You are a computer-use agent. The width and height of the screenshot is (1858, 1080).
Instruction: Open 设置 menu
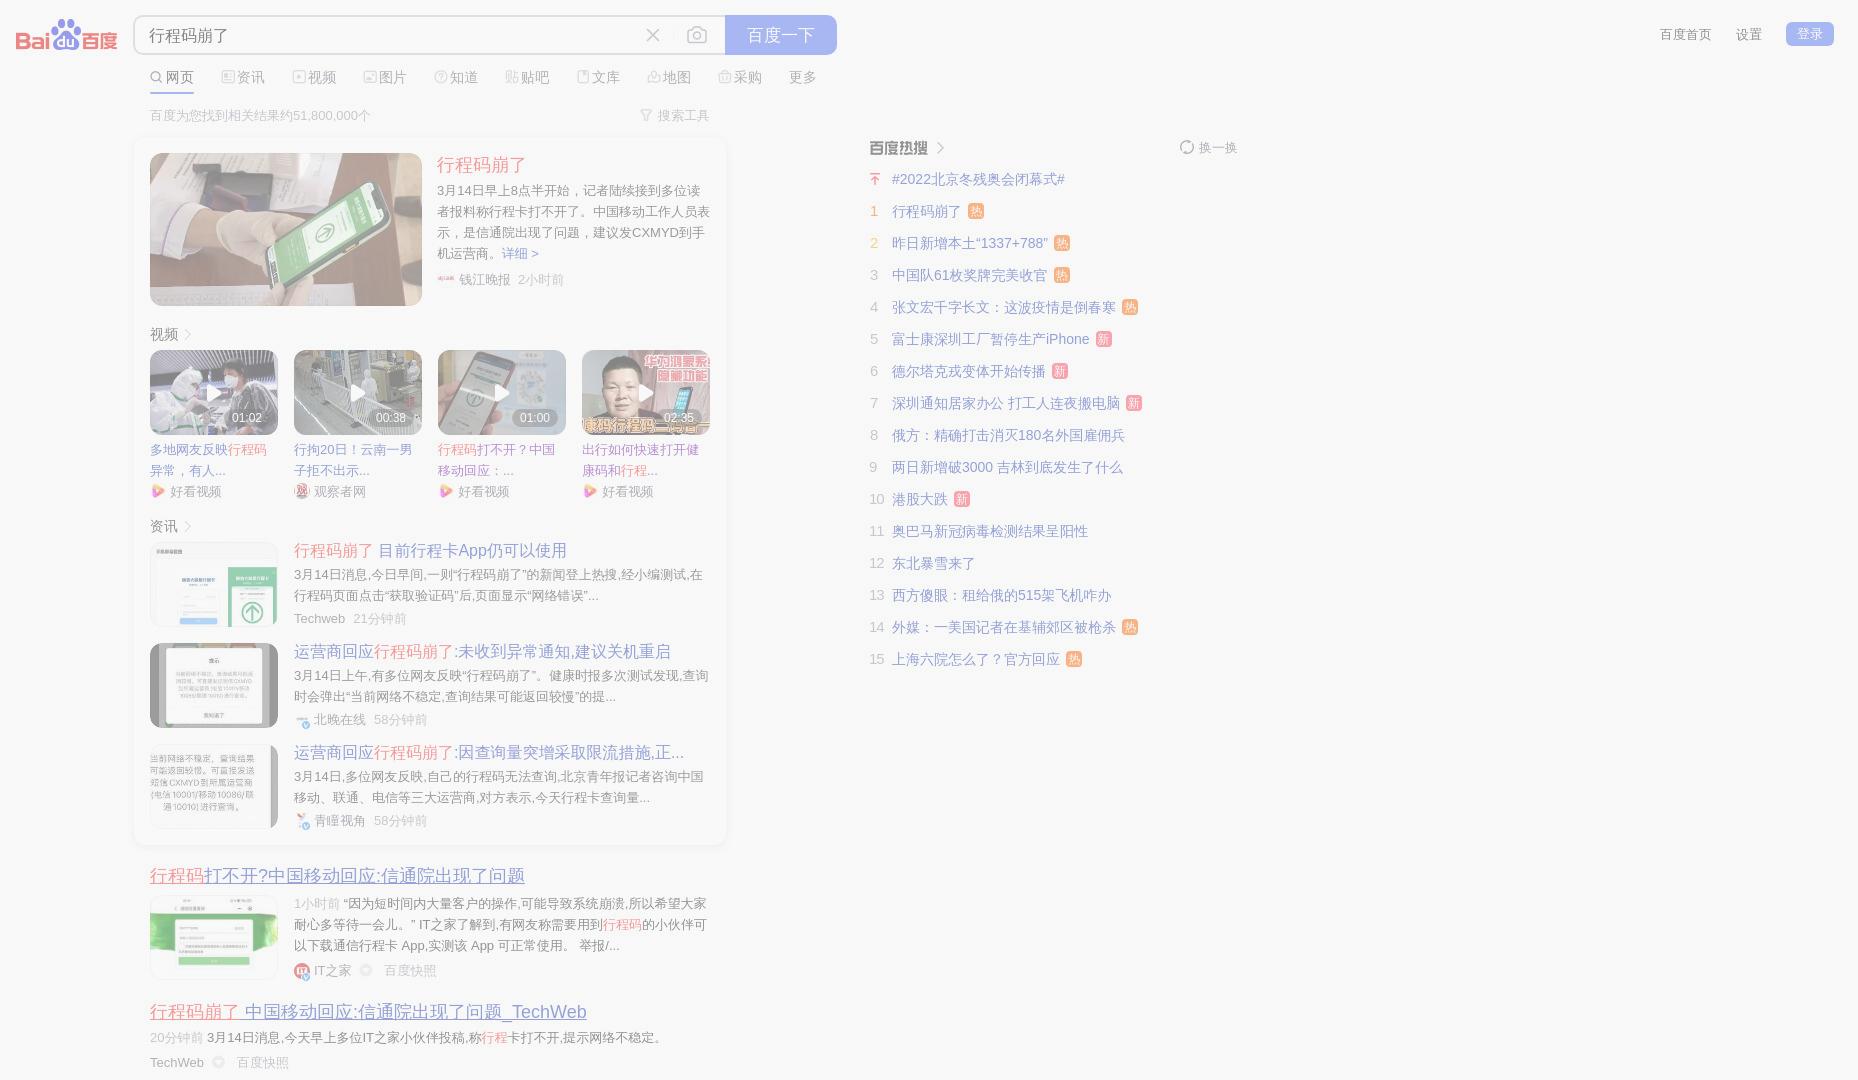point(1749,34)
